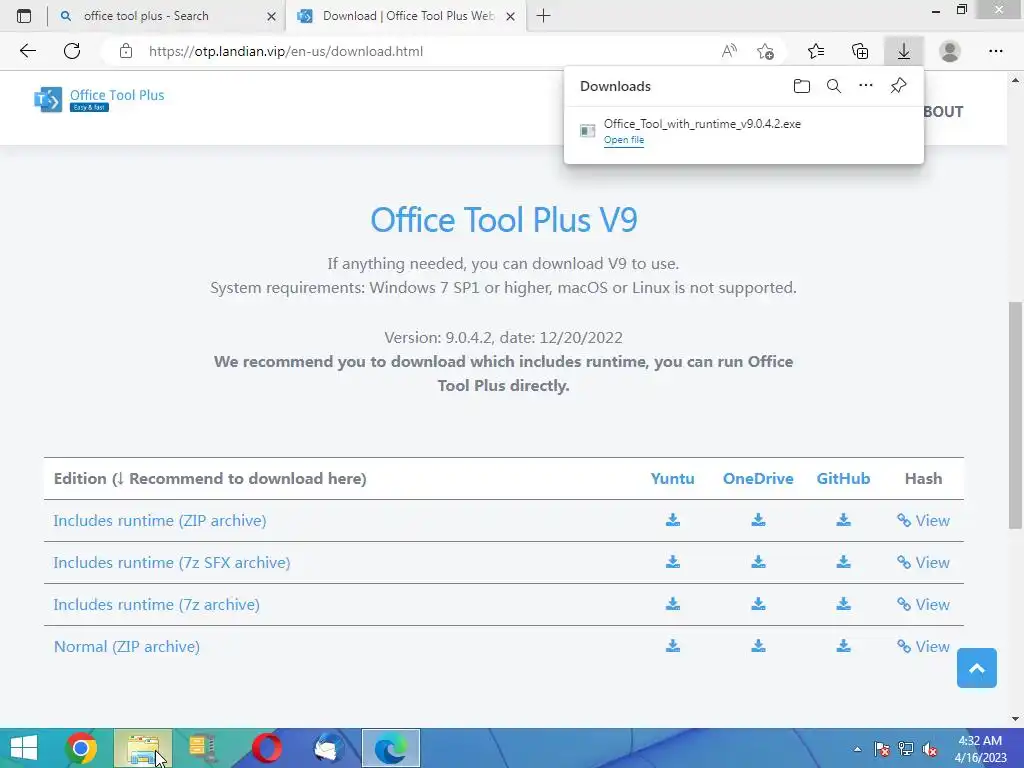
Task: Show hidden system tray icons
Action: pyautogui.click(x=857, y=749)
